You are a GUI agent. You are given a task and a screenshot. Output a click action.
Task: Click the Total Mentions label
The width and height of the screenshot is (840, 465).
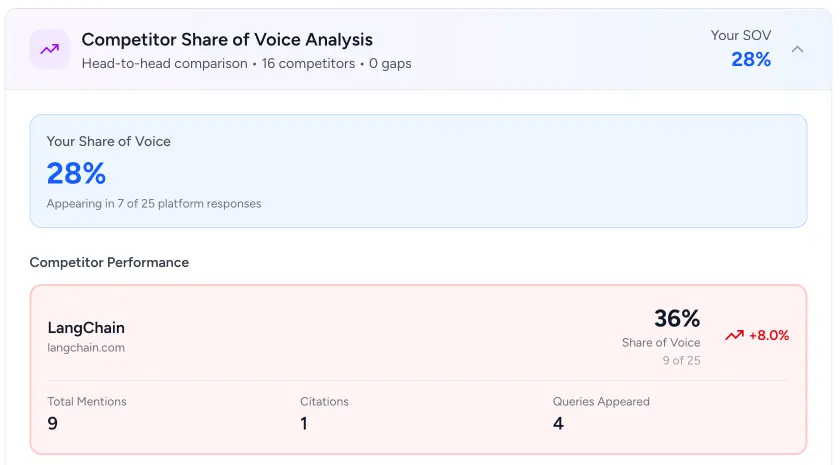(x=87, y=402)
